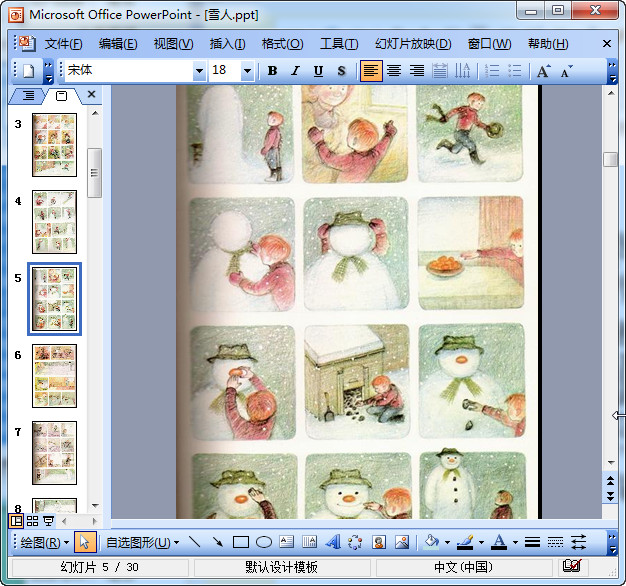Switch to Normal view icon
The width and height of the screenshot is (626, 586).
pyautogui.click(x=16, y=521)
